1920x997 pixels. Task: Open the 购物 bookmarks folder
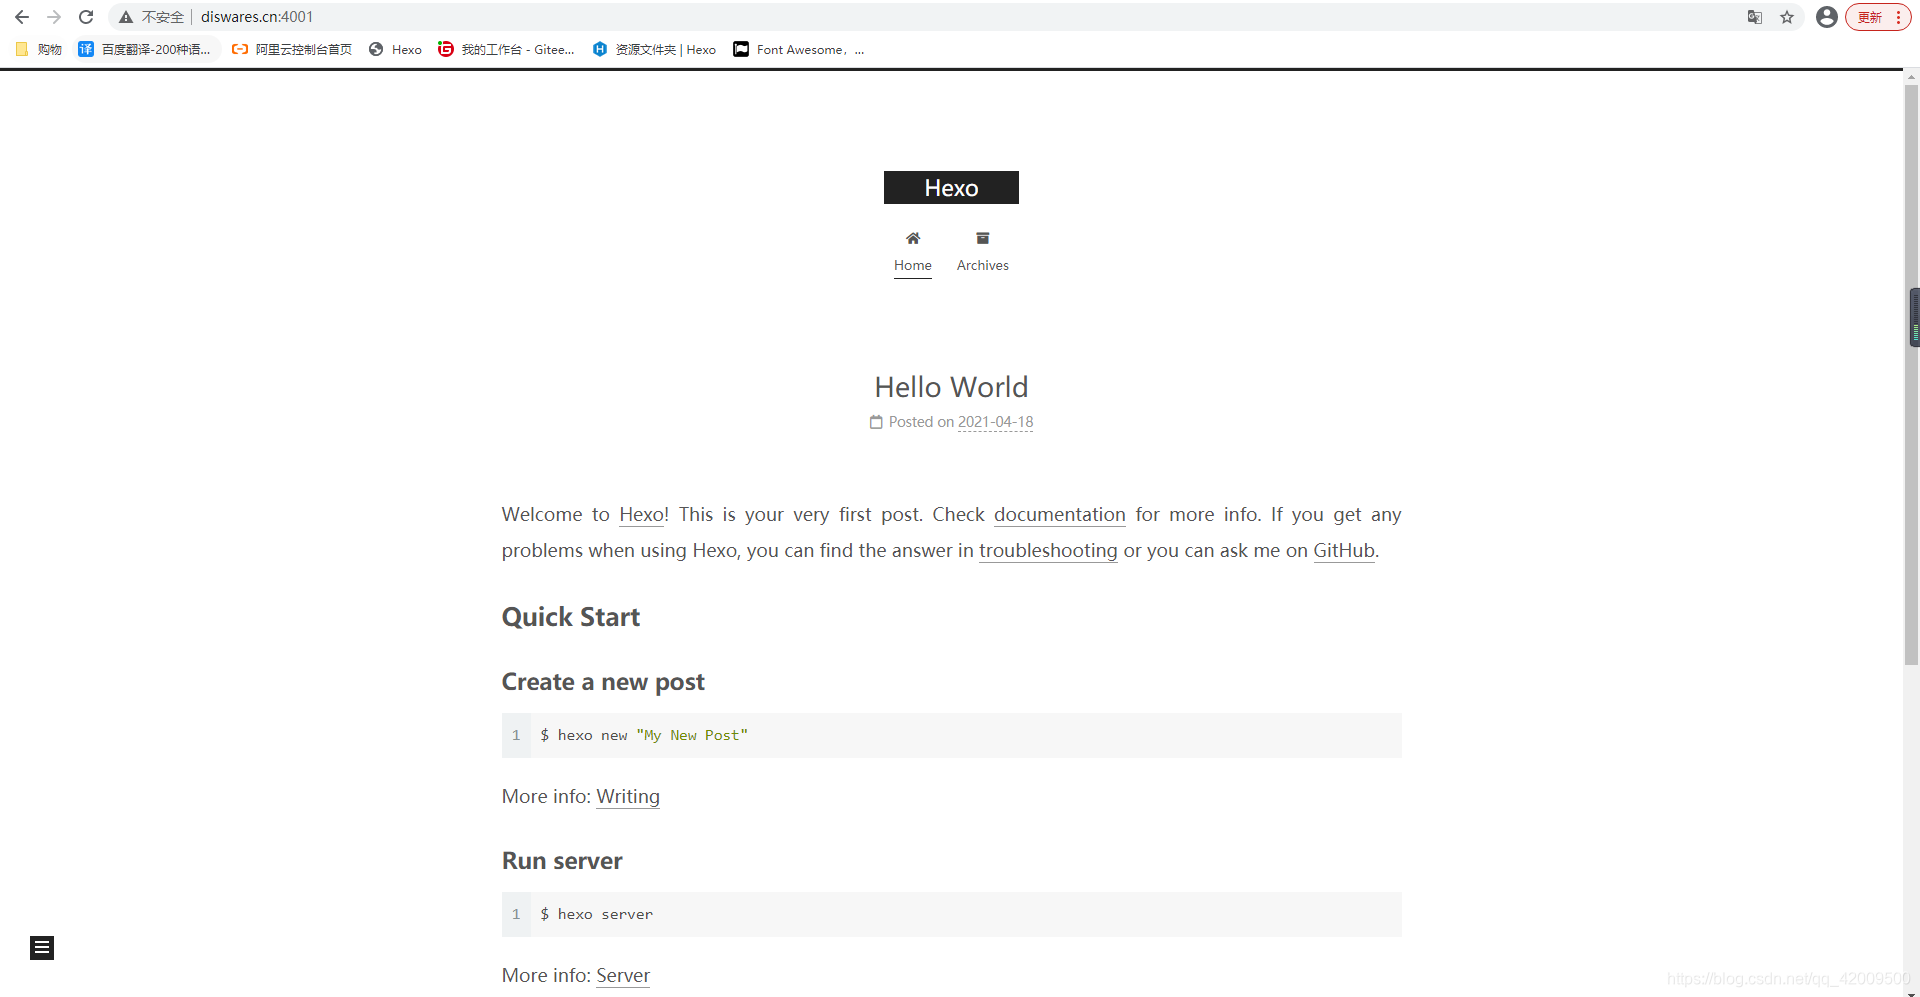point(38,49)
